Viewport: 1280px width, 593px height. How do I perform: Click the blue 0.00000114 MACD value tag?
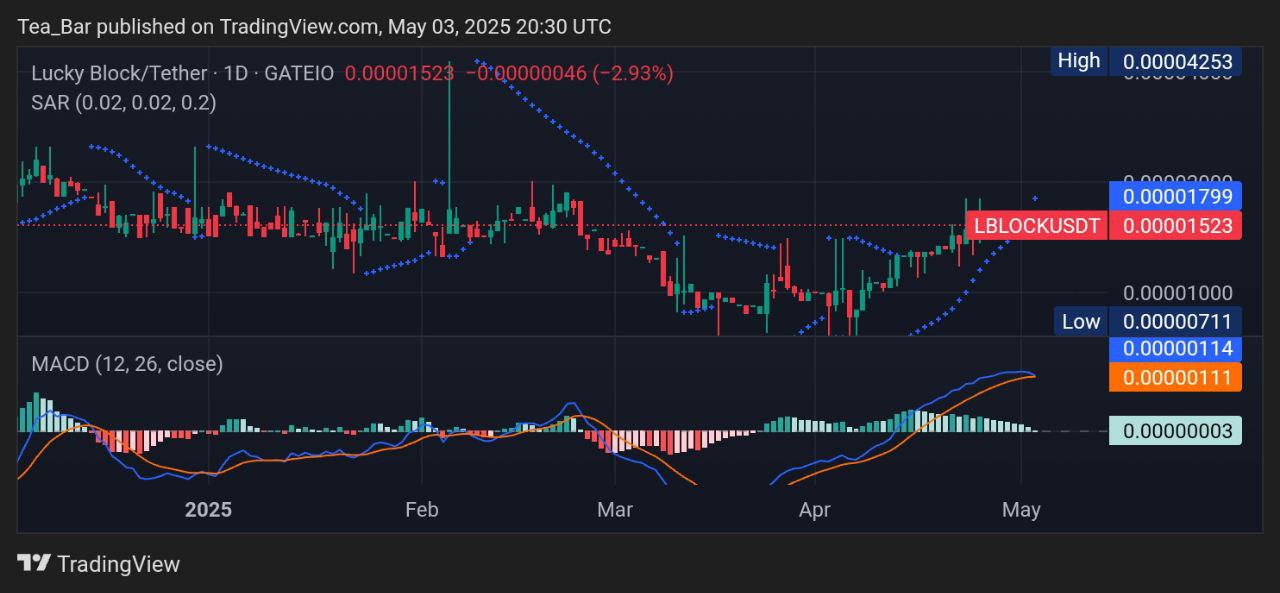(x=1177, y=349)
